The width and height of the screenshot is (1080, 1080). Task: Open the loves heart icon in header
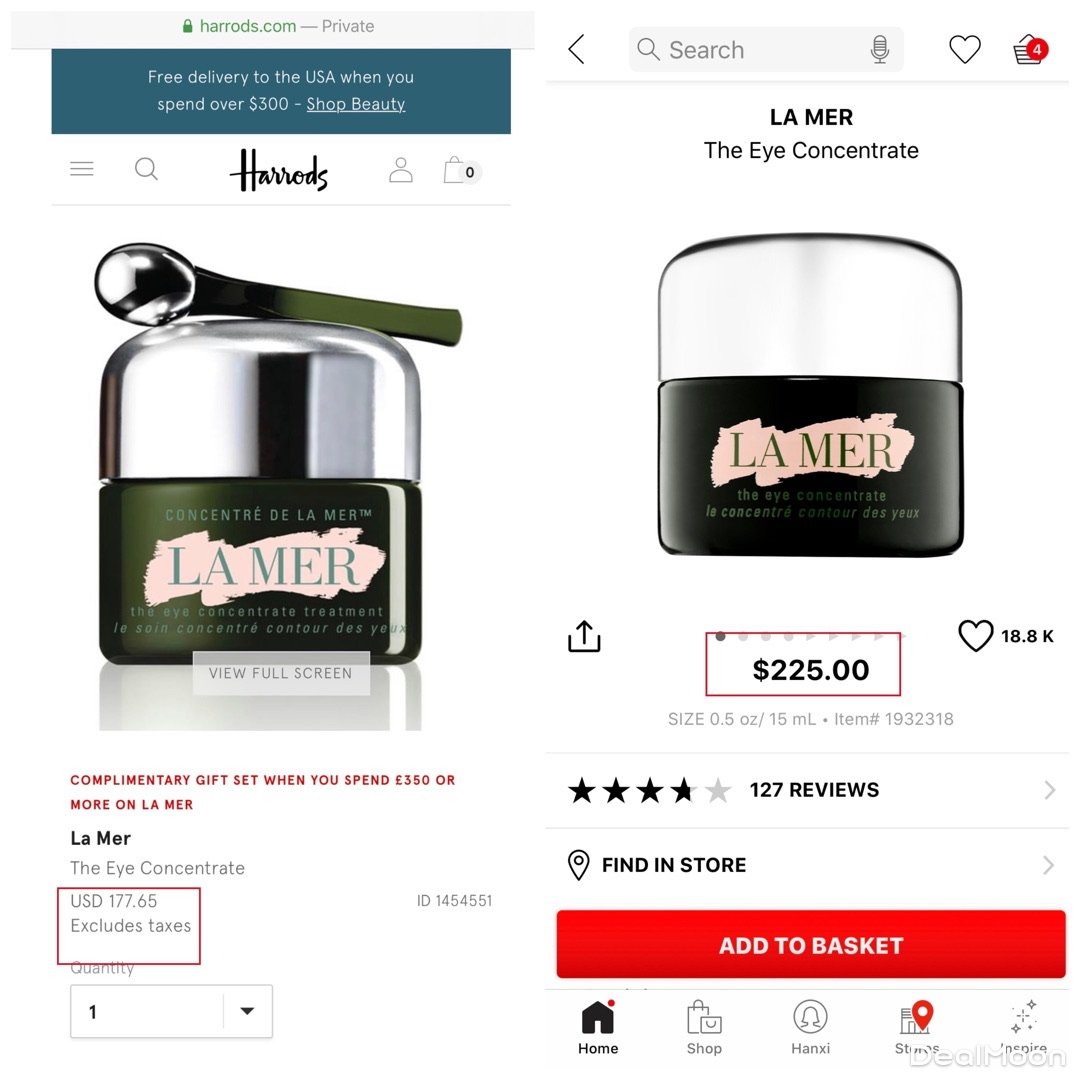pyautogui.click(x=964, y=50)
